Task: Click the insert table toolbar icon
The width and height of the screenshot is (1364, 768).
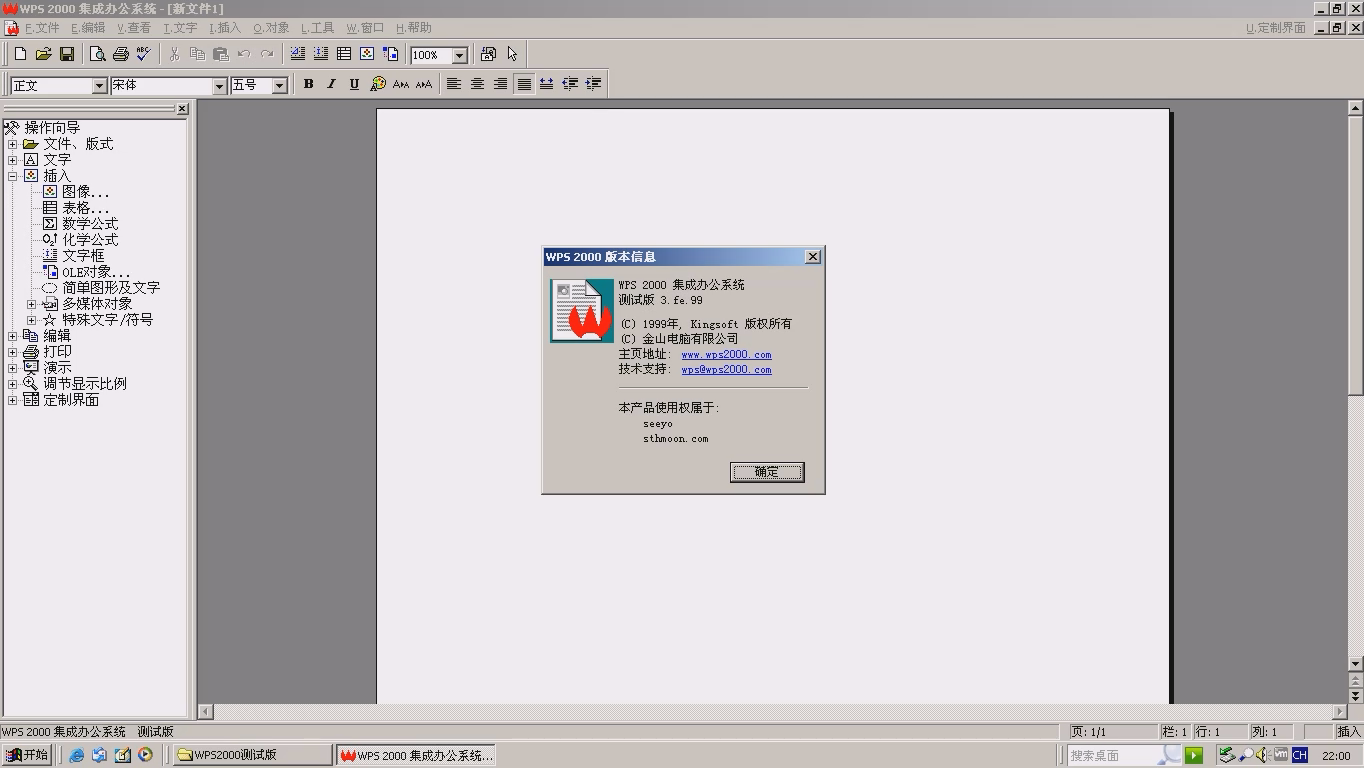Action: [344, 54]
